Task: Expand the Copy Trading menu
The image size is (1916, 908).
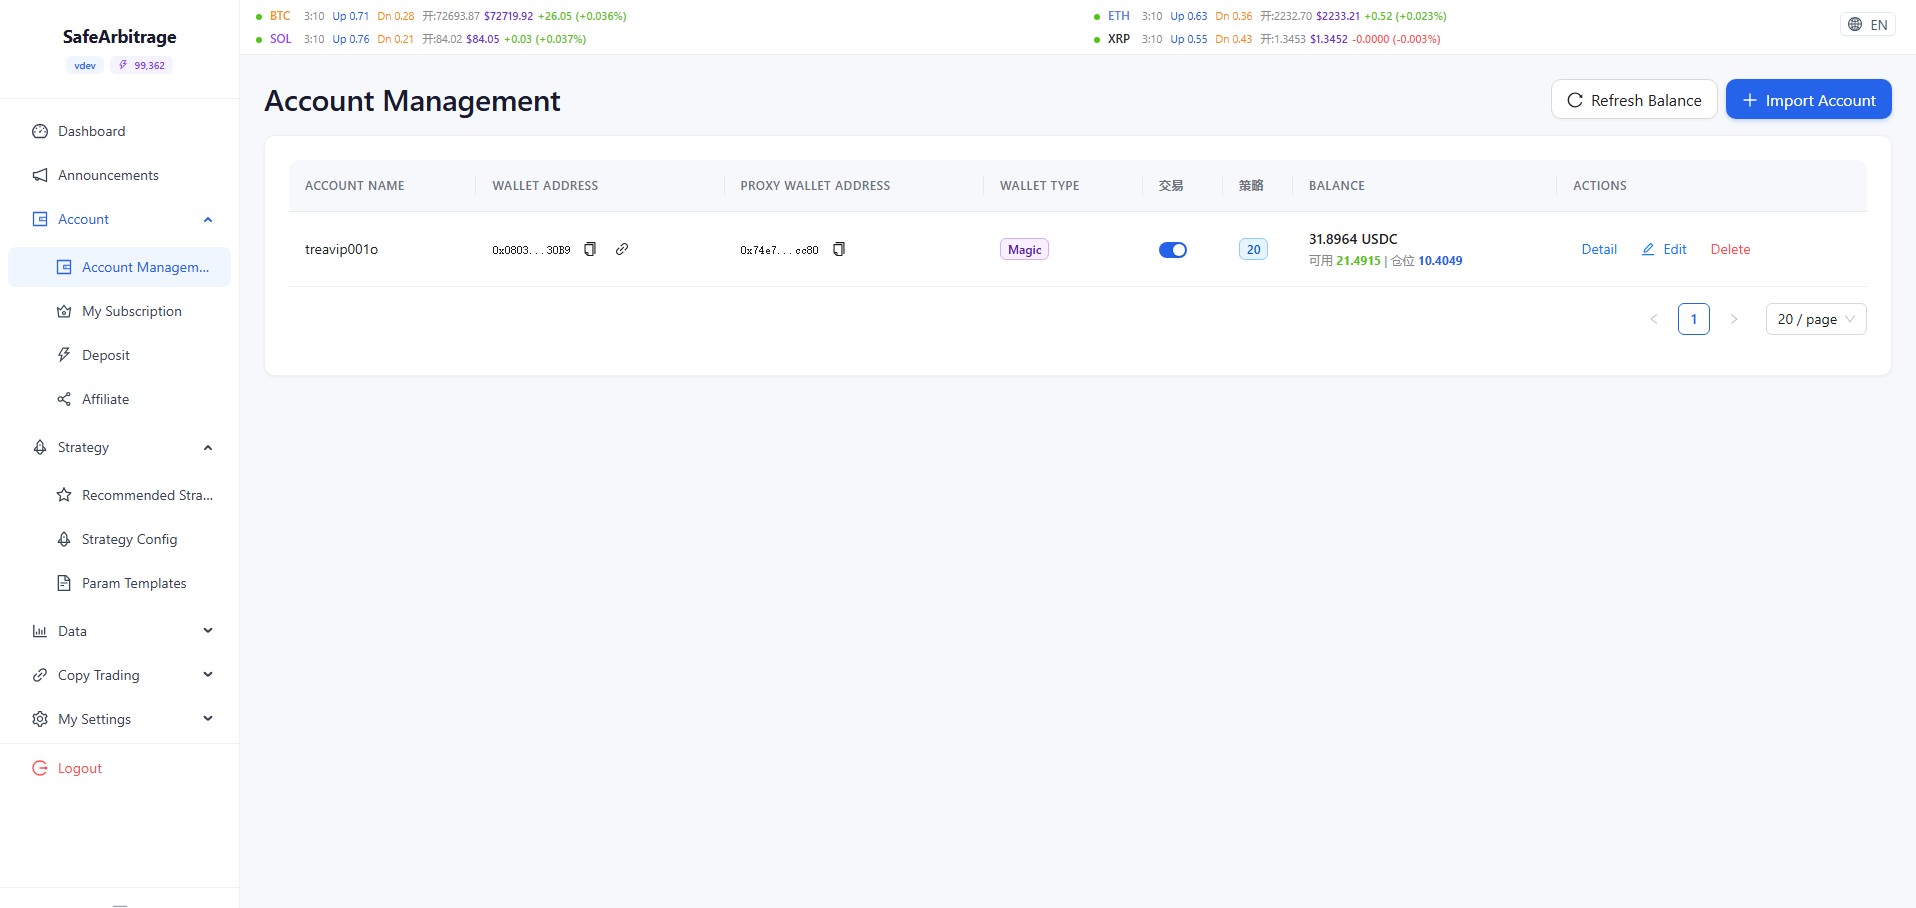Action: [207, 675]
